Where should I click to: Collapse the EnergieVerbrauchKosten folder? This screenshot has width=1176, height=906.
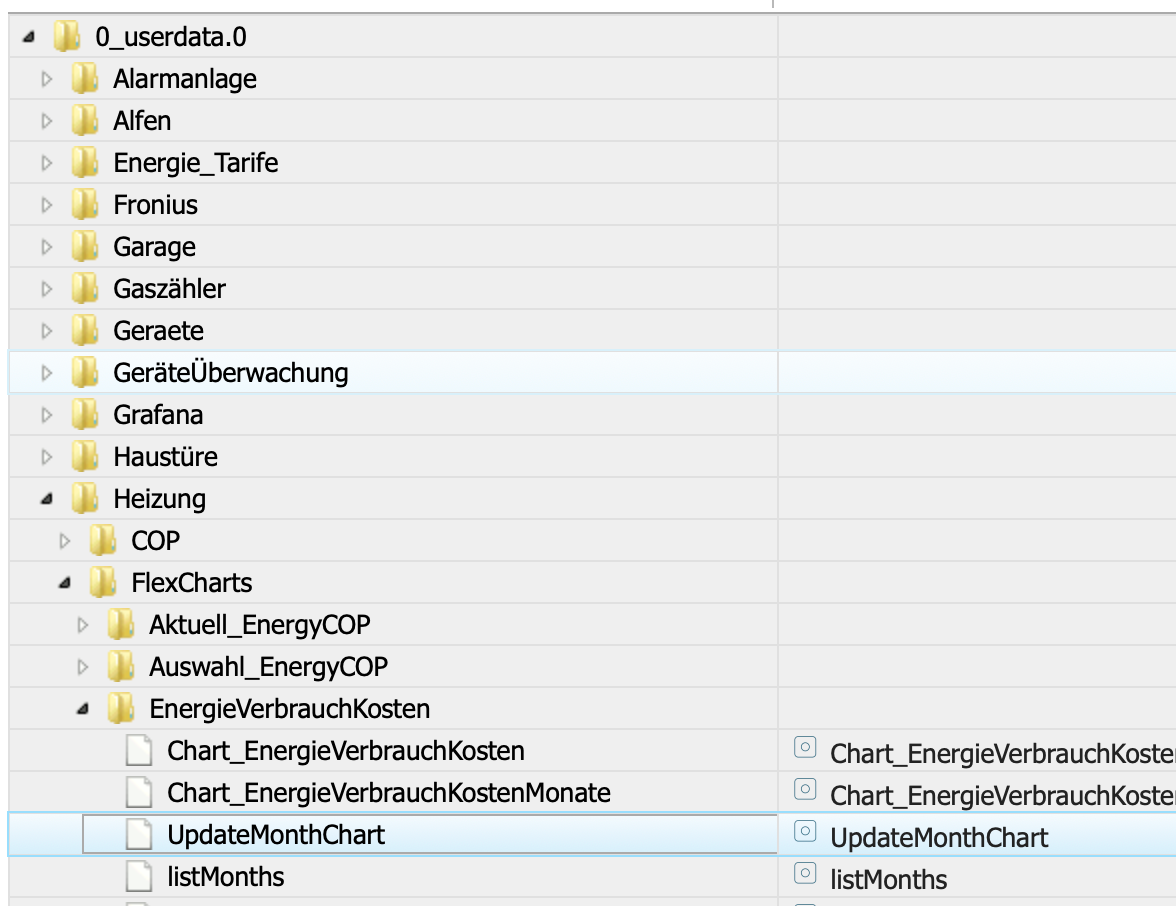tap(83, 709)
